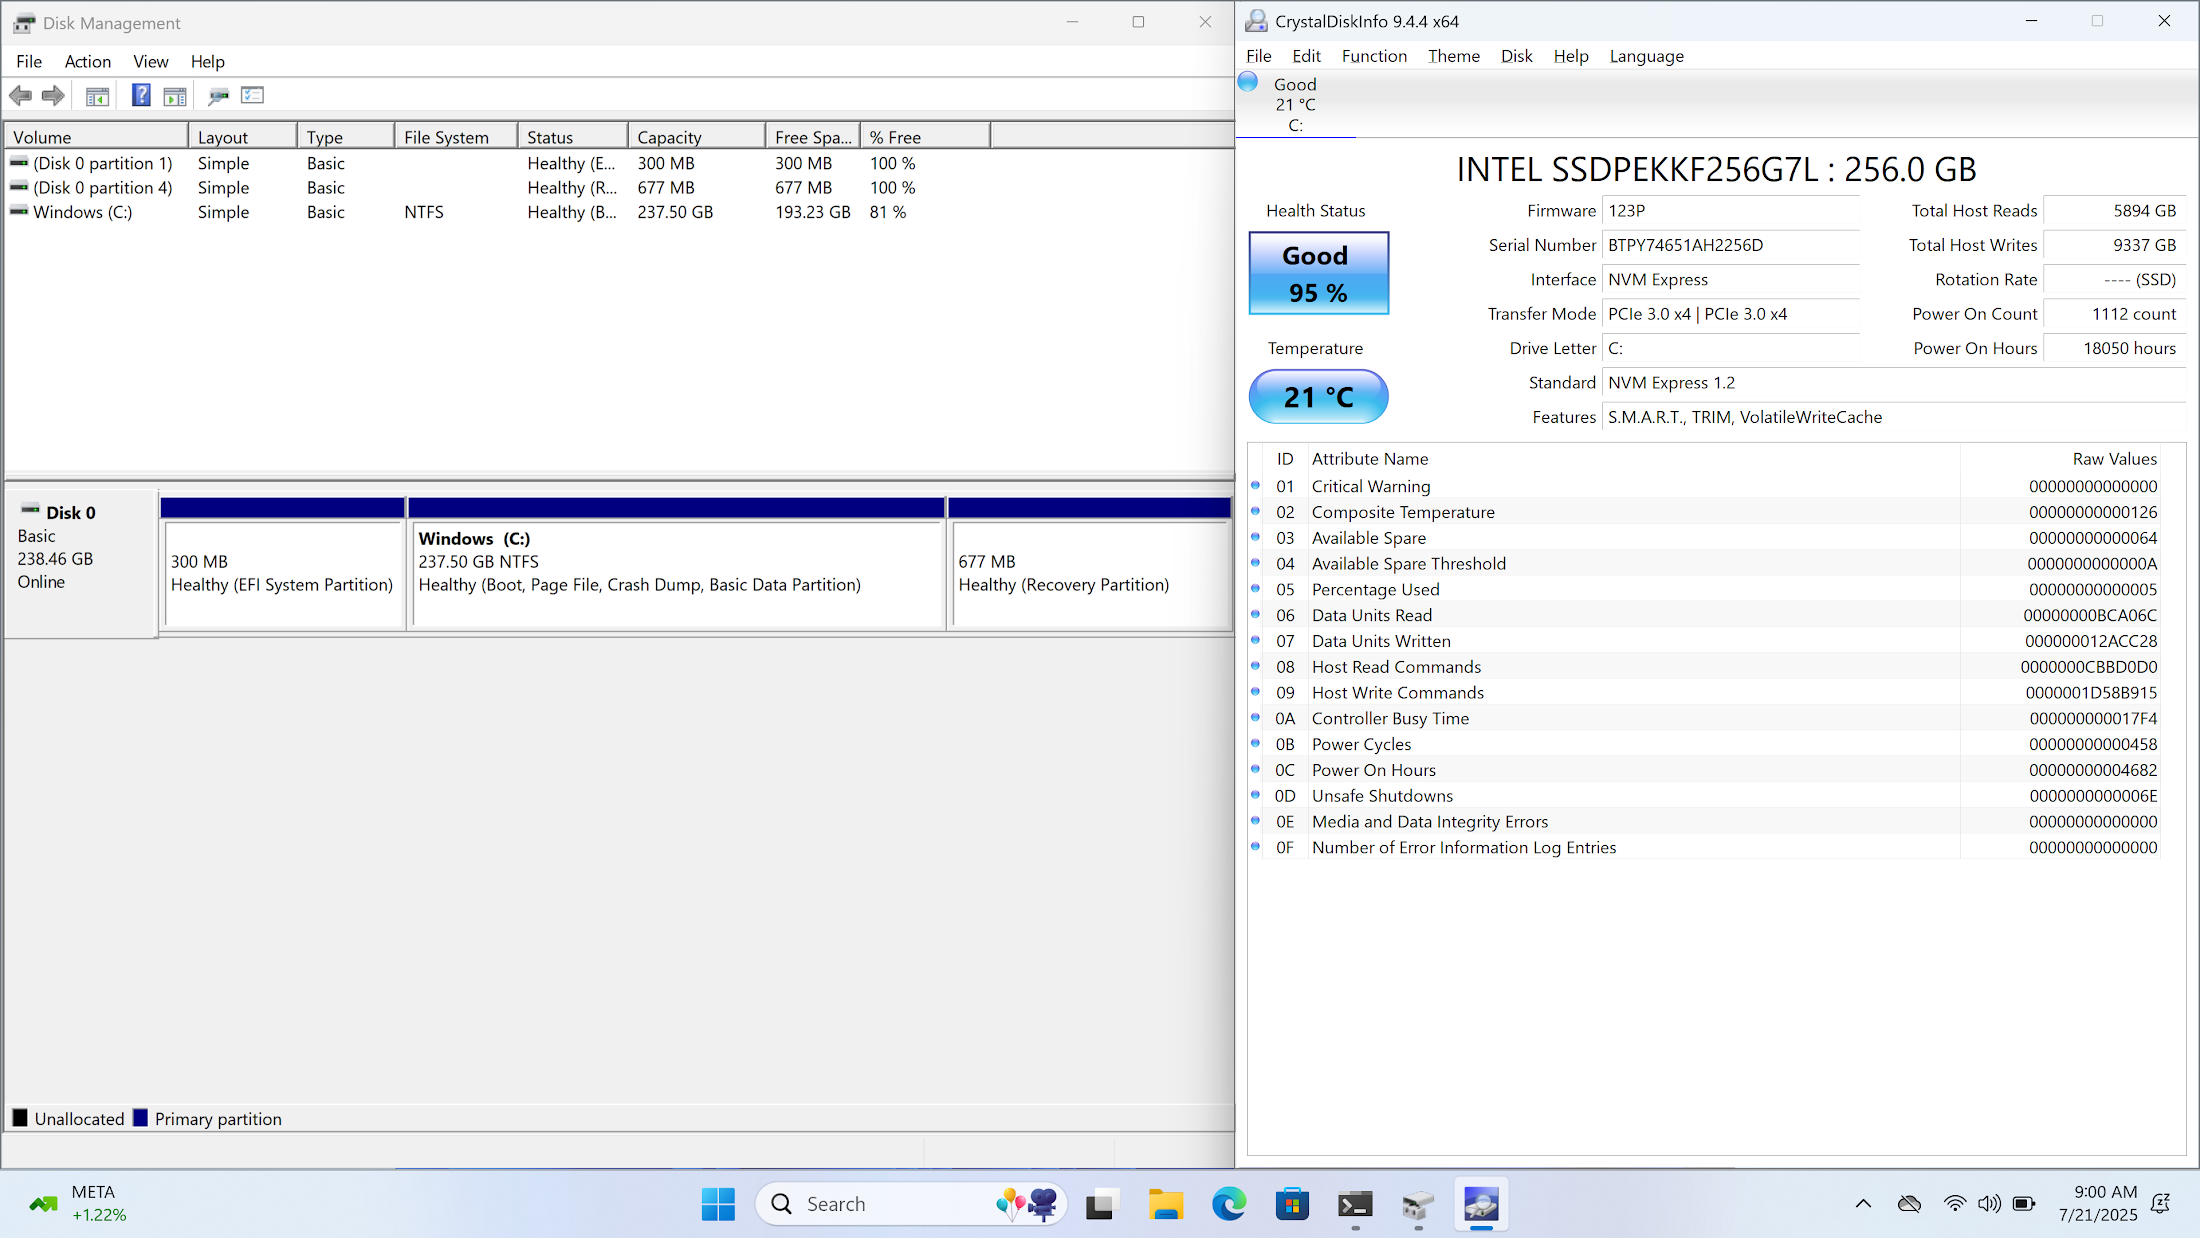Open the META stock widget on taskbar
The image size is (2200, 1238).
tap(78, 1204)
